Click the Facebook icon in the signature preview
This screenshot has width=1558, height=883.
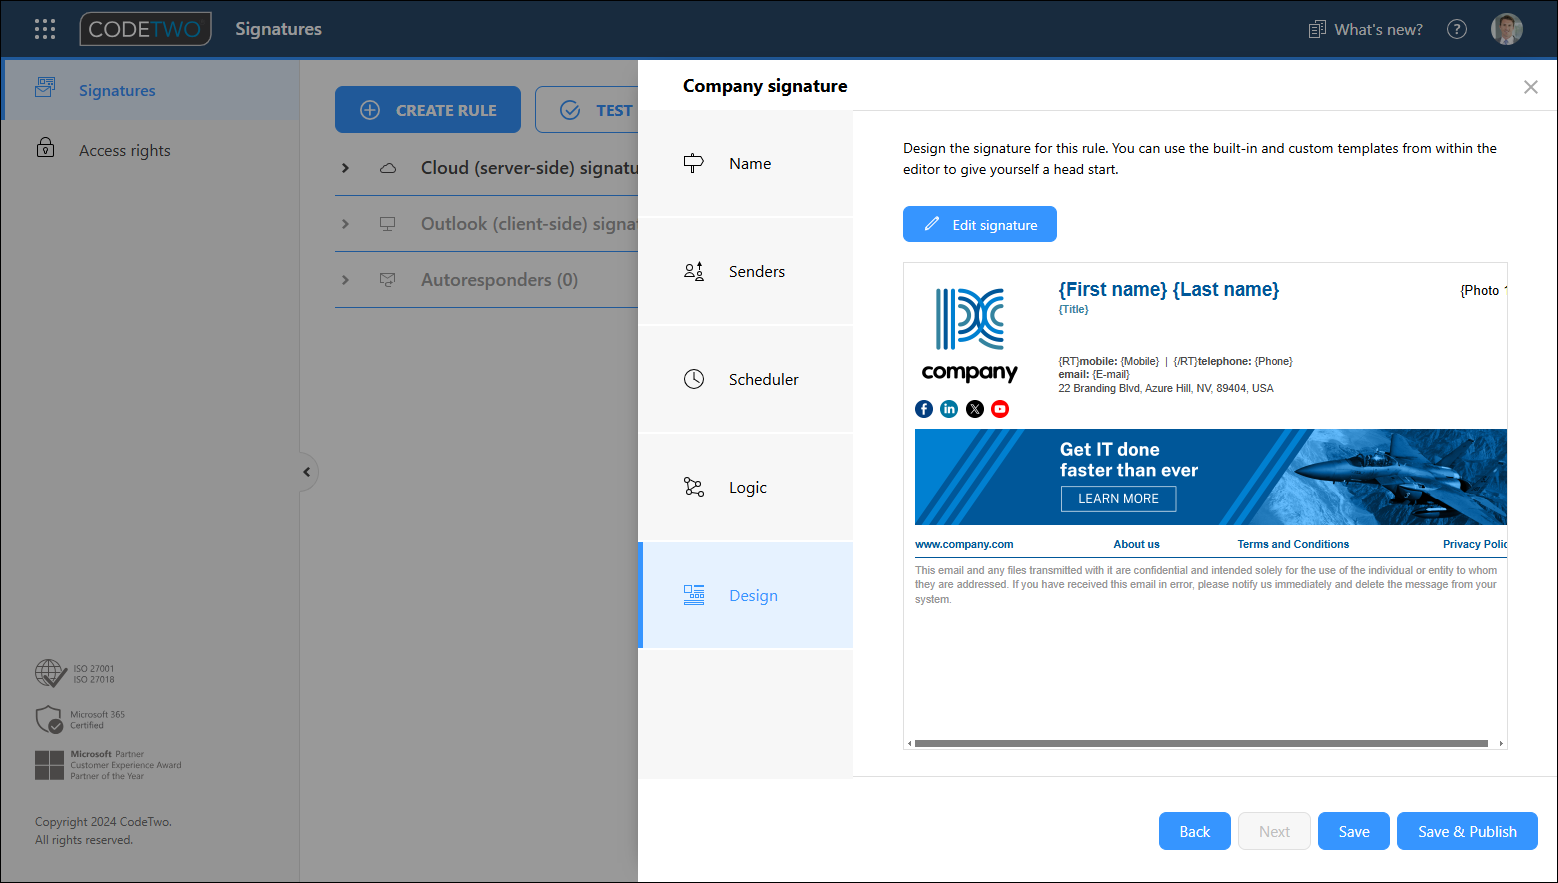(x=923, y=408)
